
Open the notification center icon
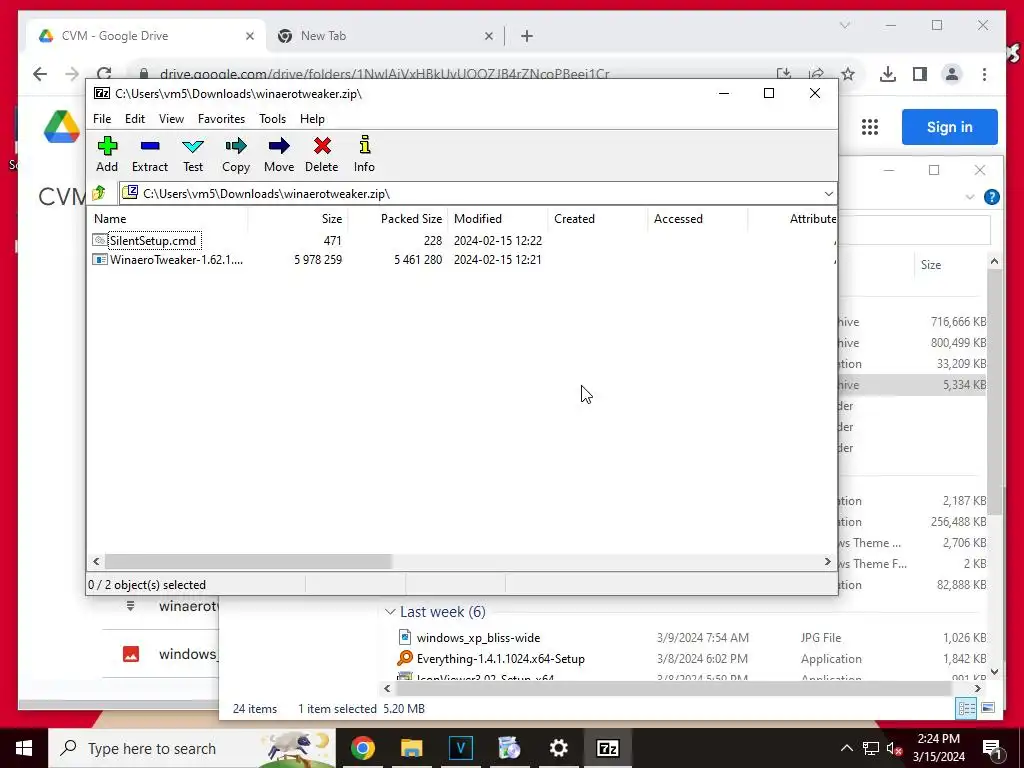pos(992,748)
